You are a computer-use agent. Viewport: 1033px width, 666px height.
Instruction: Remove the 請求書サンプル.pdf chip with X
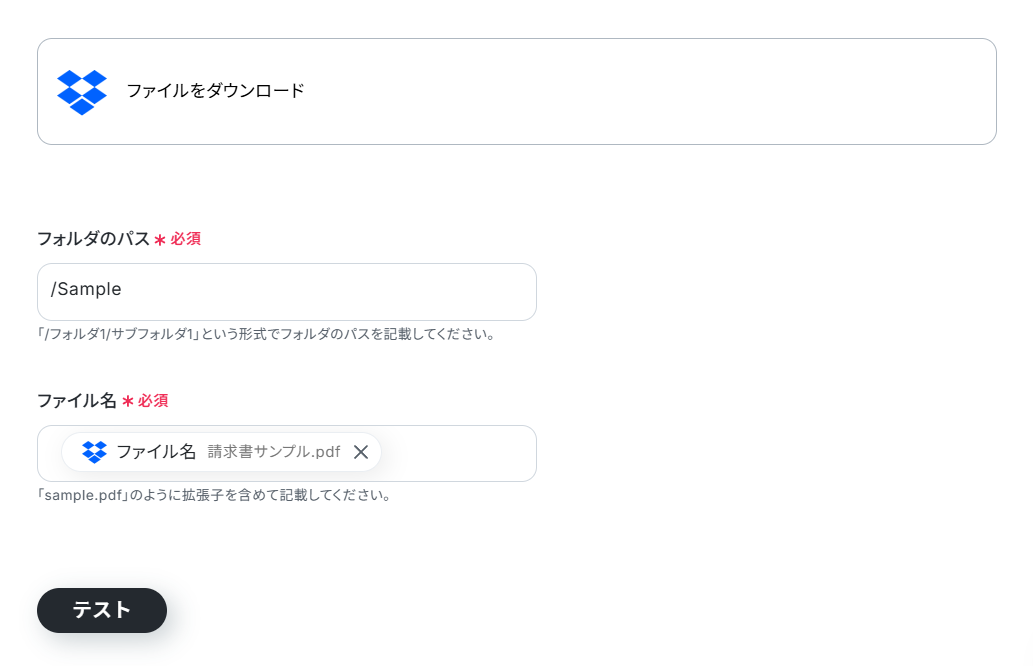pyautogui.click(x=360, y=452)
